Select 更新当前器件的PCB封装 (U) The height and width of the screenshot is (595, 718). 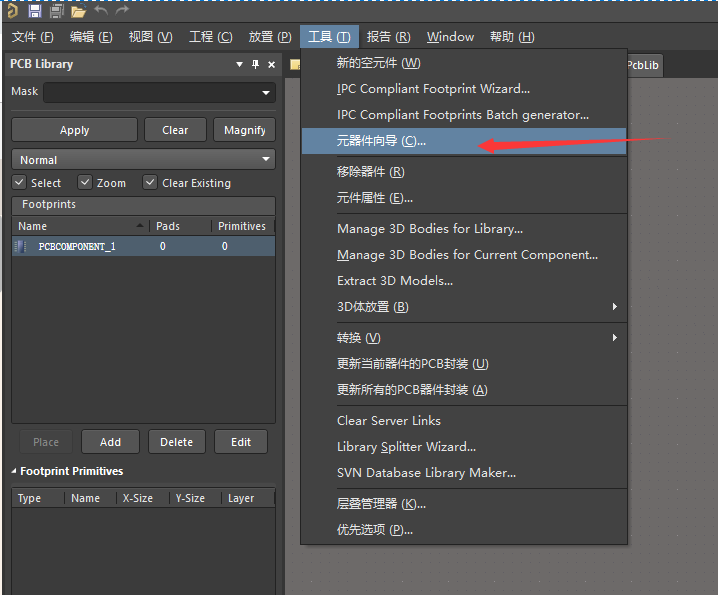tap(464, 364)
